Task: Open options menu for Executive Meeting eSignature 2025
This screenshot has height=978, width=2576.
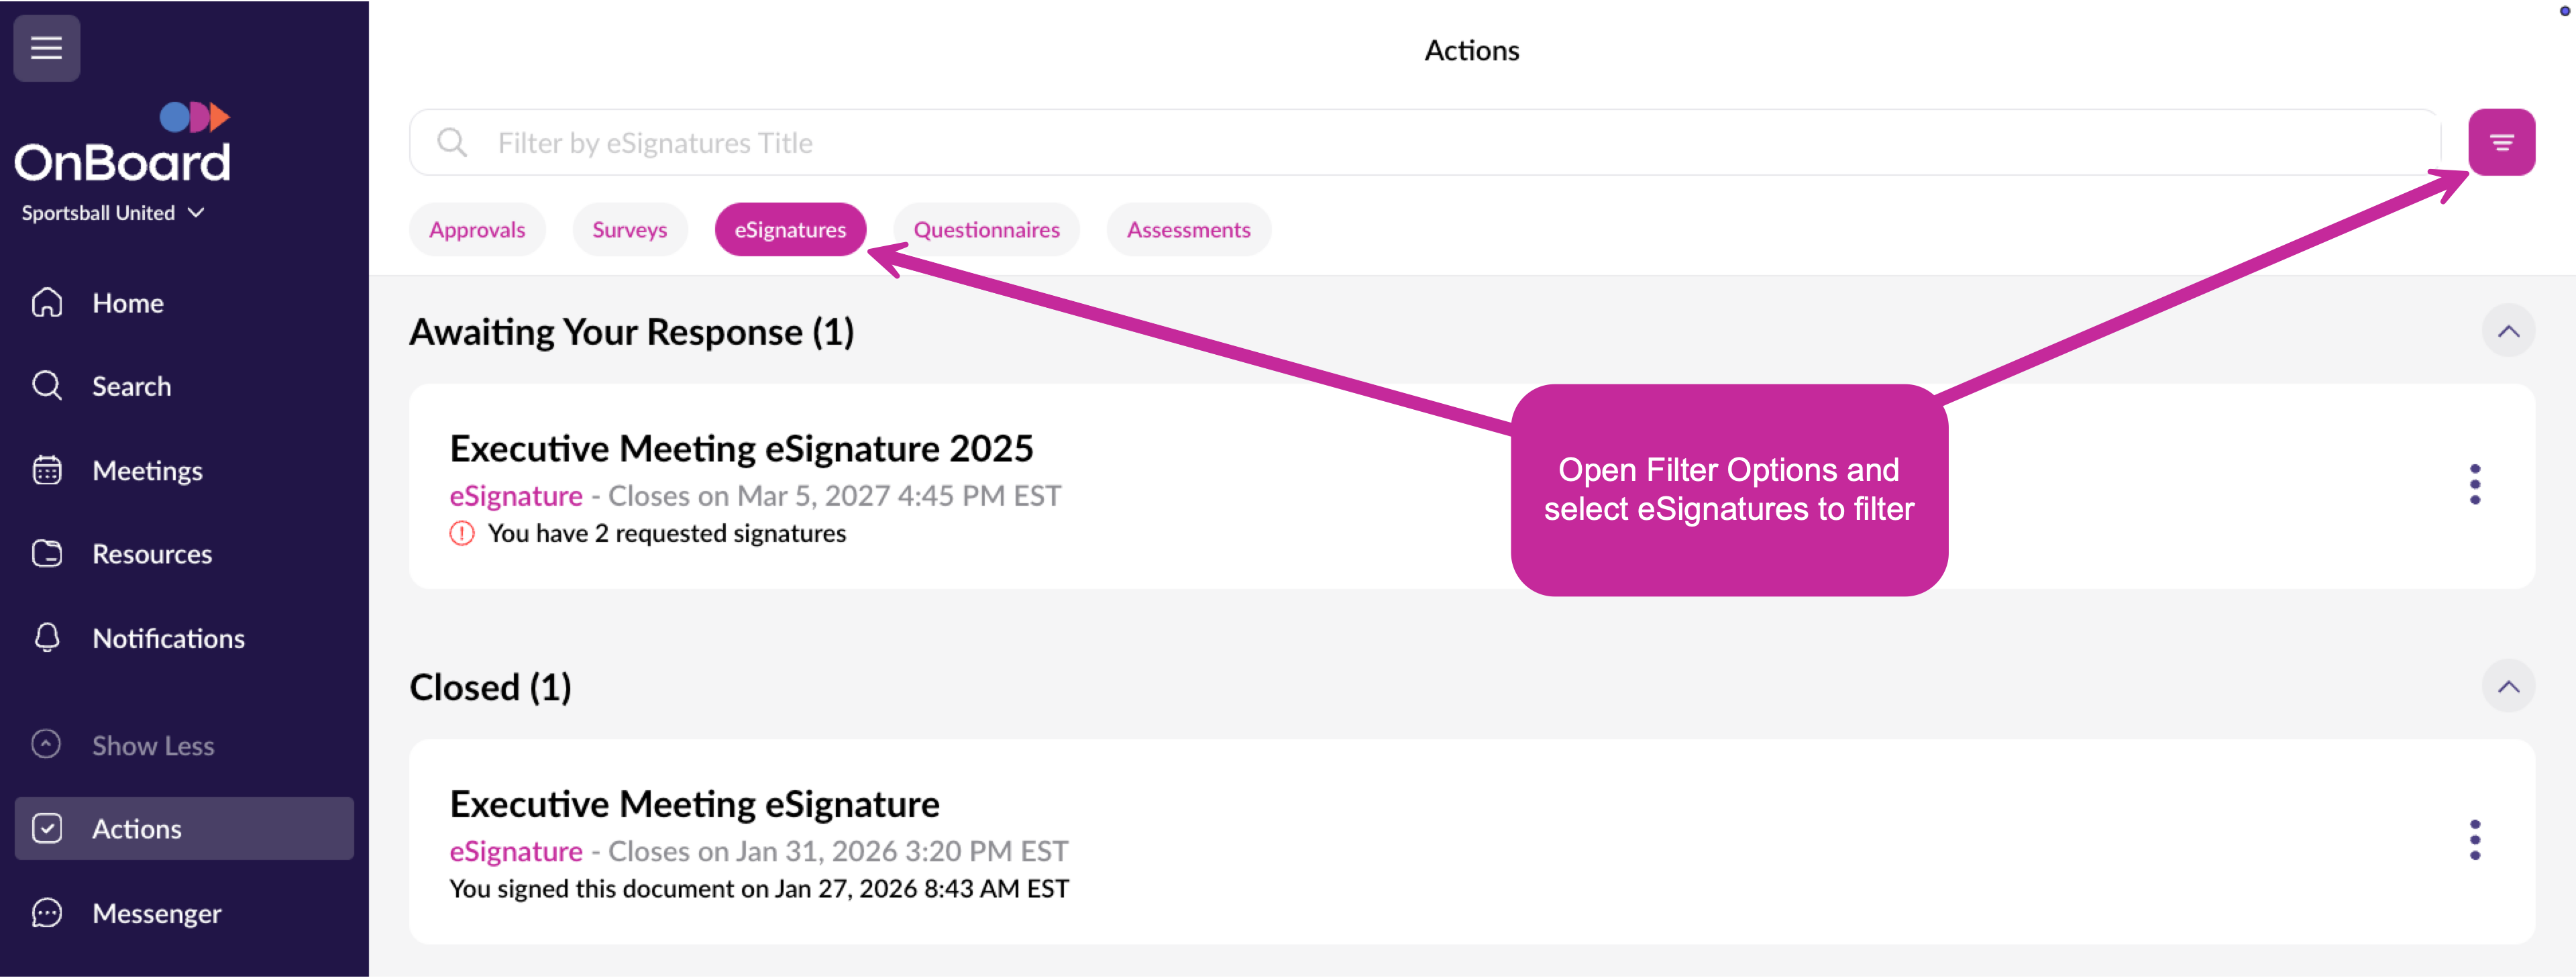Action: click(2474, 485)
